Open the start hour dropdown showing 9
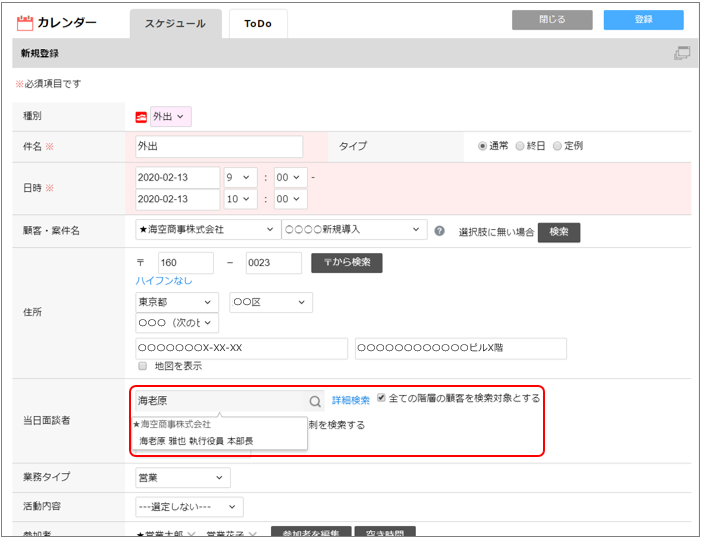703x539 pixels. 241,178
